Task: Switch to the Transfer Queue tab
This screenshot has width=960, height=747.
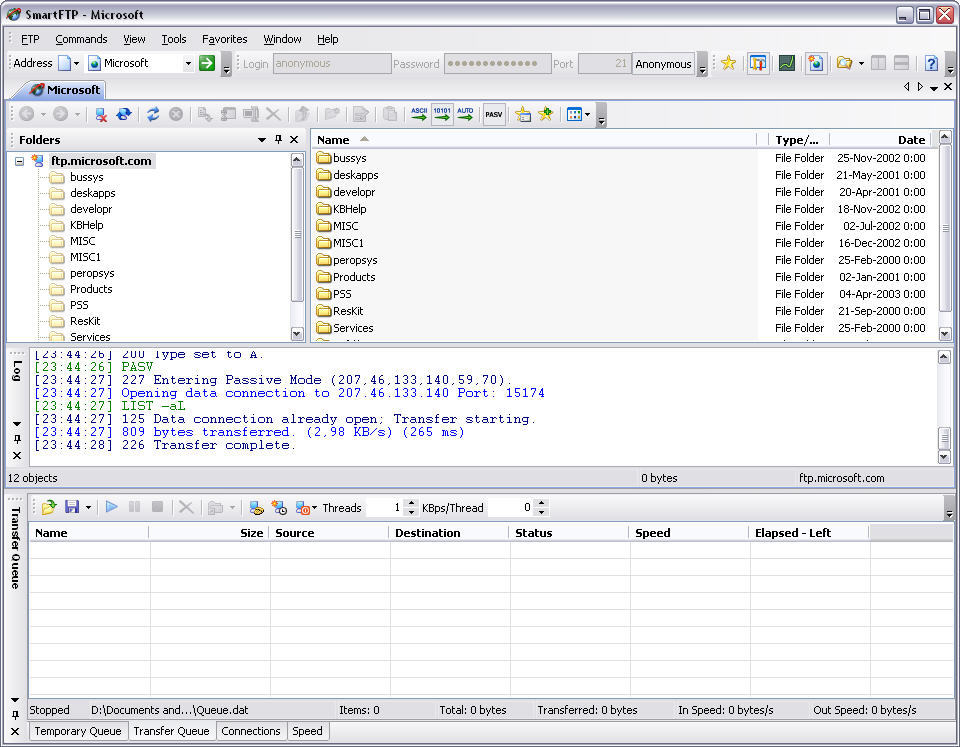Action: pyautogui.click(x=171, y=731)
